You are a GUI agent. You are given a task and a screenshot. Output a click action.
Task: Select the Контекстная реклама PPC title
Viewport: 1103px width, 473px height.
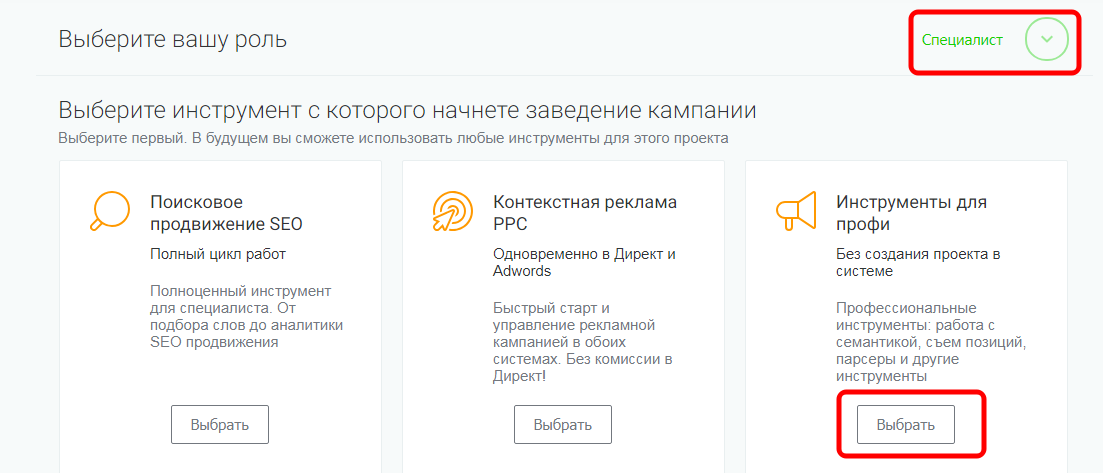[585, 212]
